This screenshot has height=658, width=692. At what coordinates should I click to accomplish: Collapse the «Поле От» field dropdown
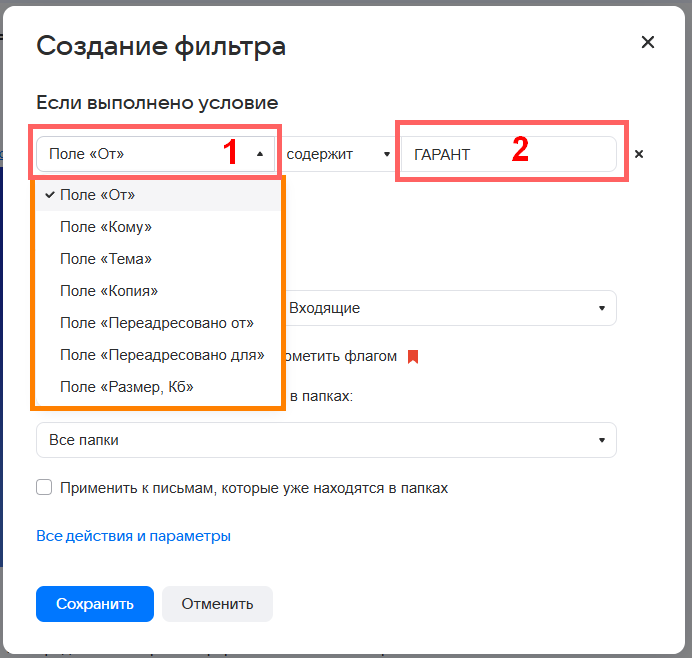click(x=157, y=154)
